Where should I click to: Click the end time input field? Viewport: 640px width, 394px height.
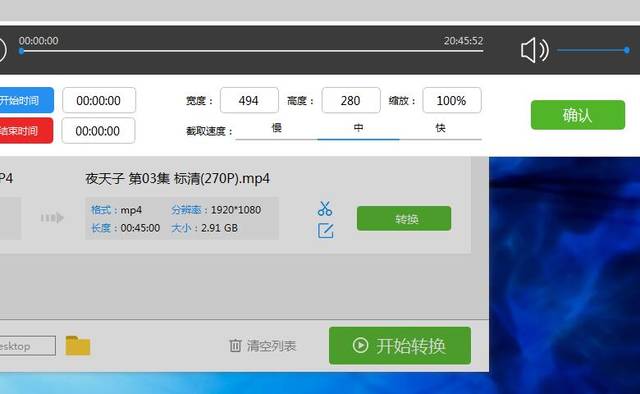click(x=98, y=131)
